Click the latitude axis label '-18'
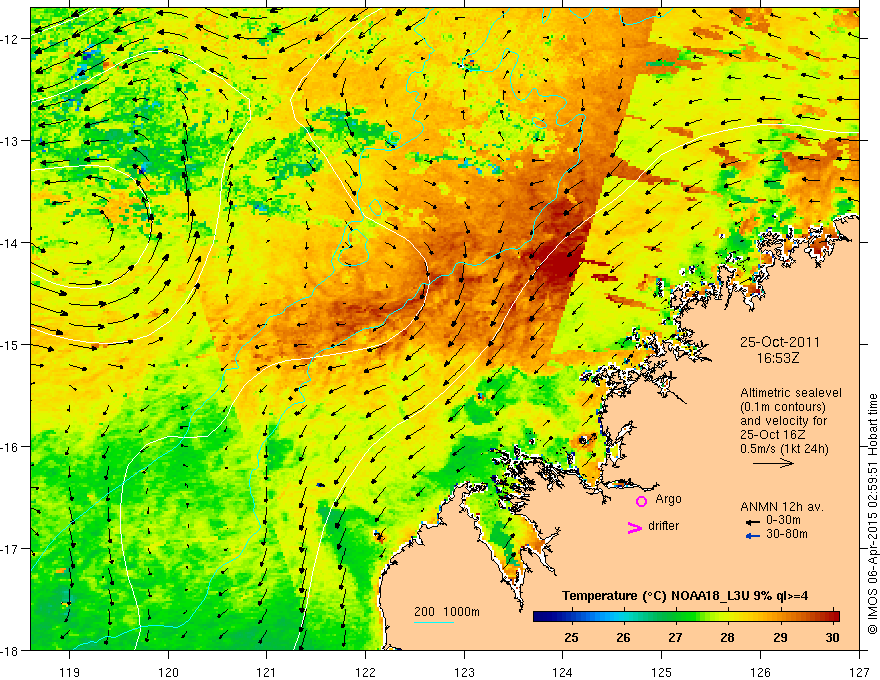 11,650
